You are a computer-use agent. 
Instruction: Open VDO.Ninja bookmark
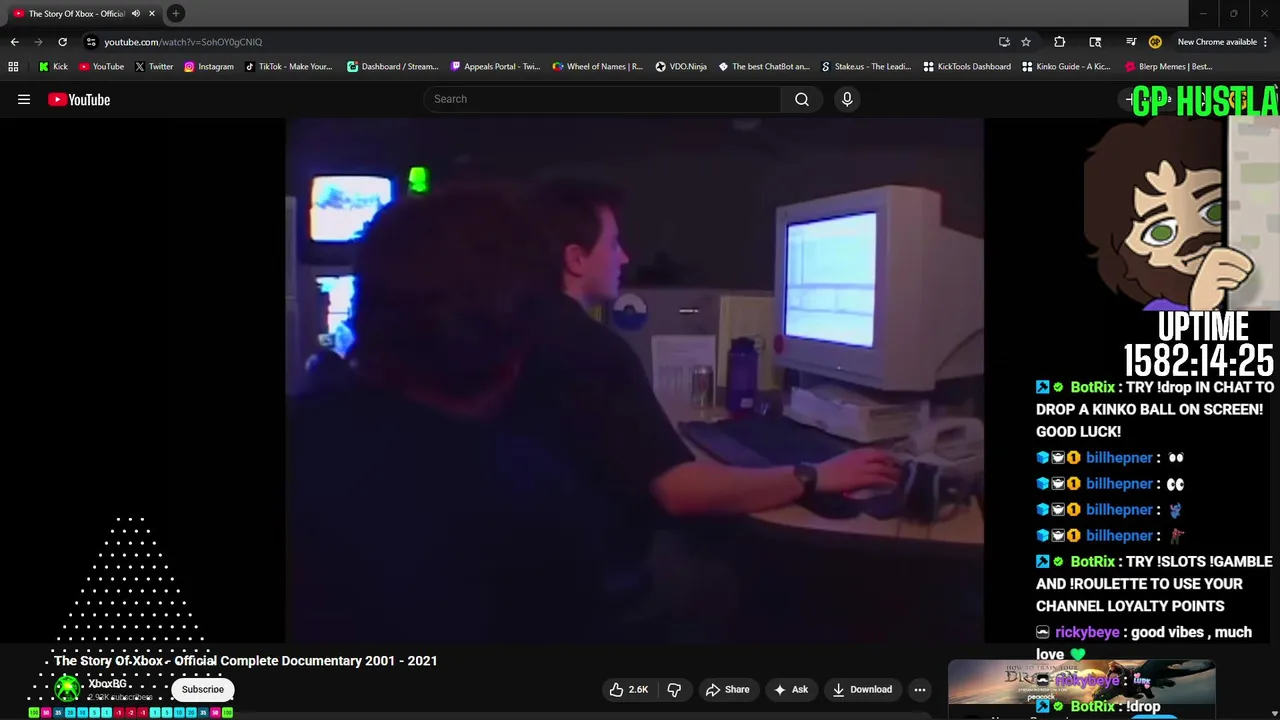(x=681, y=67)
